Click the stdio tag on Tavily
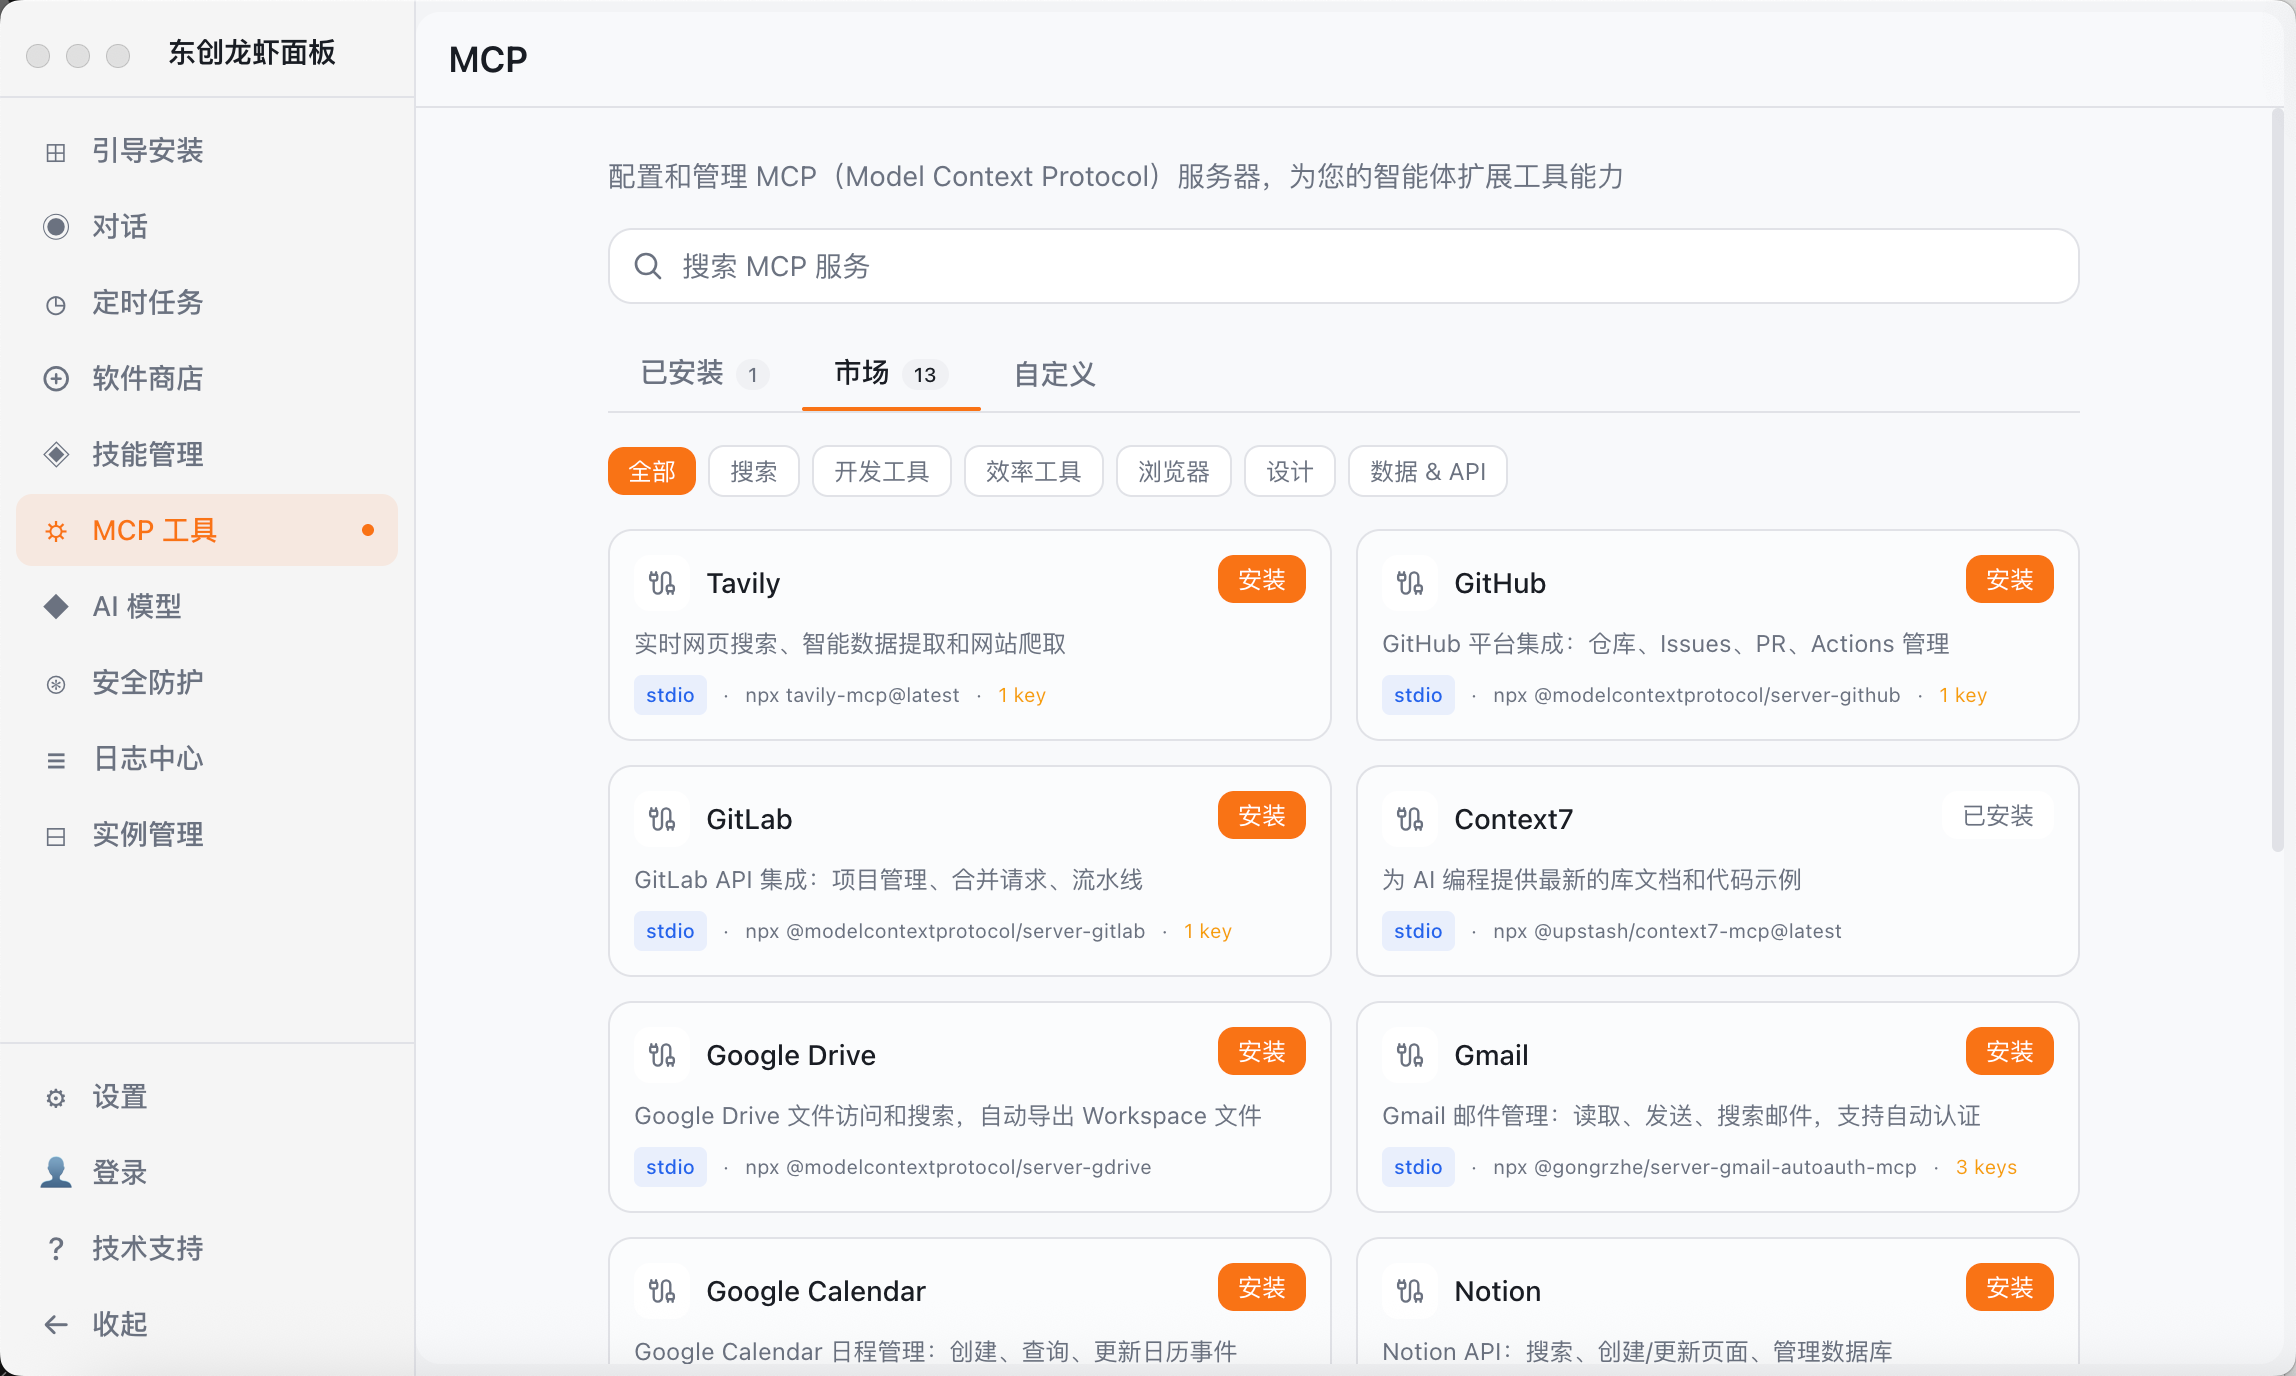This screenshot has height=1376, width=2296. pos(670,695)
